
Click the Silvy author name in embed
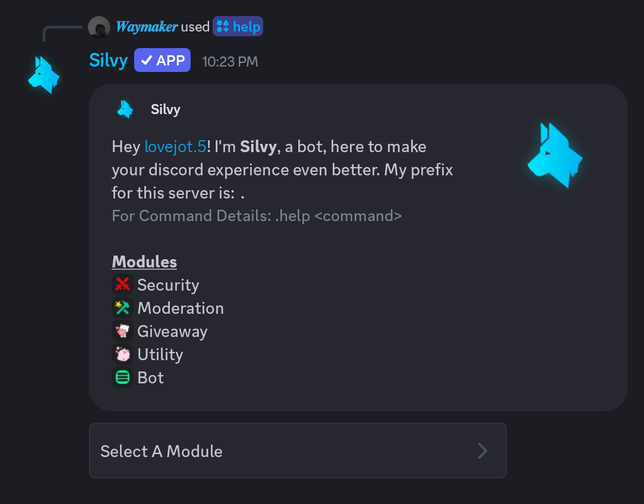pyautogui.click(x=165, y=109)
